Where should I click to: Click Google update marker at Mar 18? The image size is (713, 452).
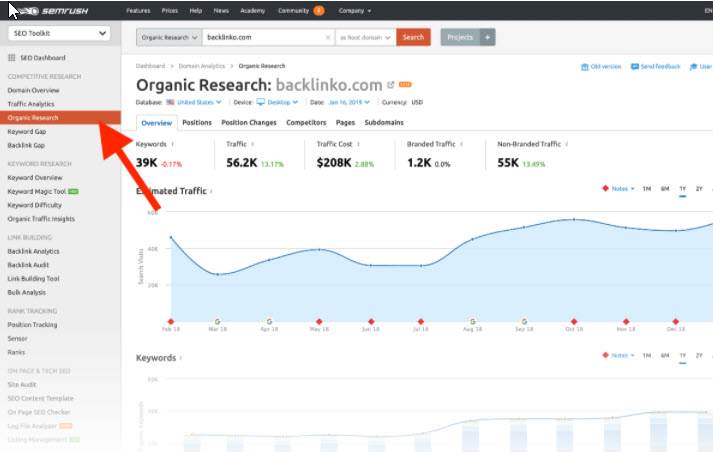(218, 321)
